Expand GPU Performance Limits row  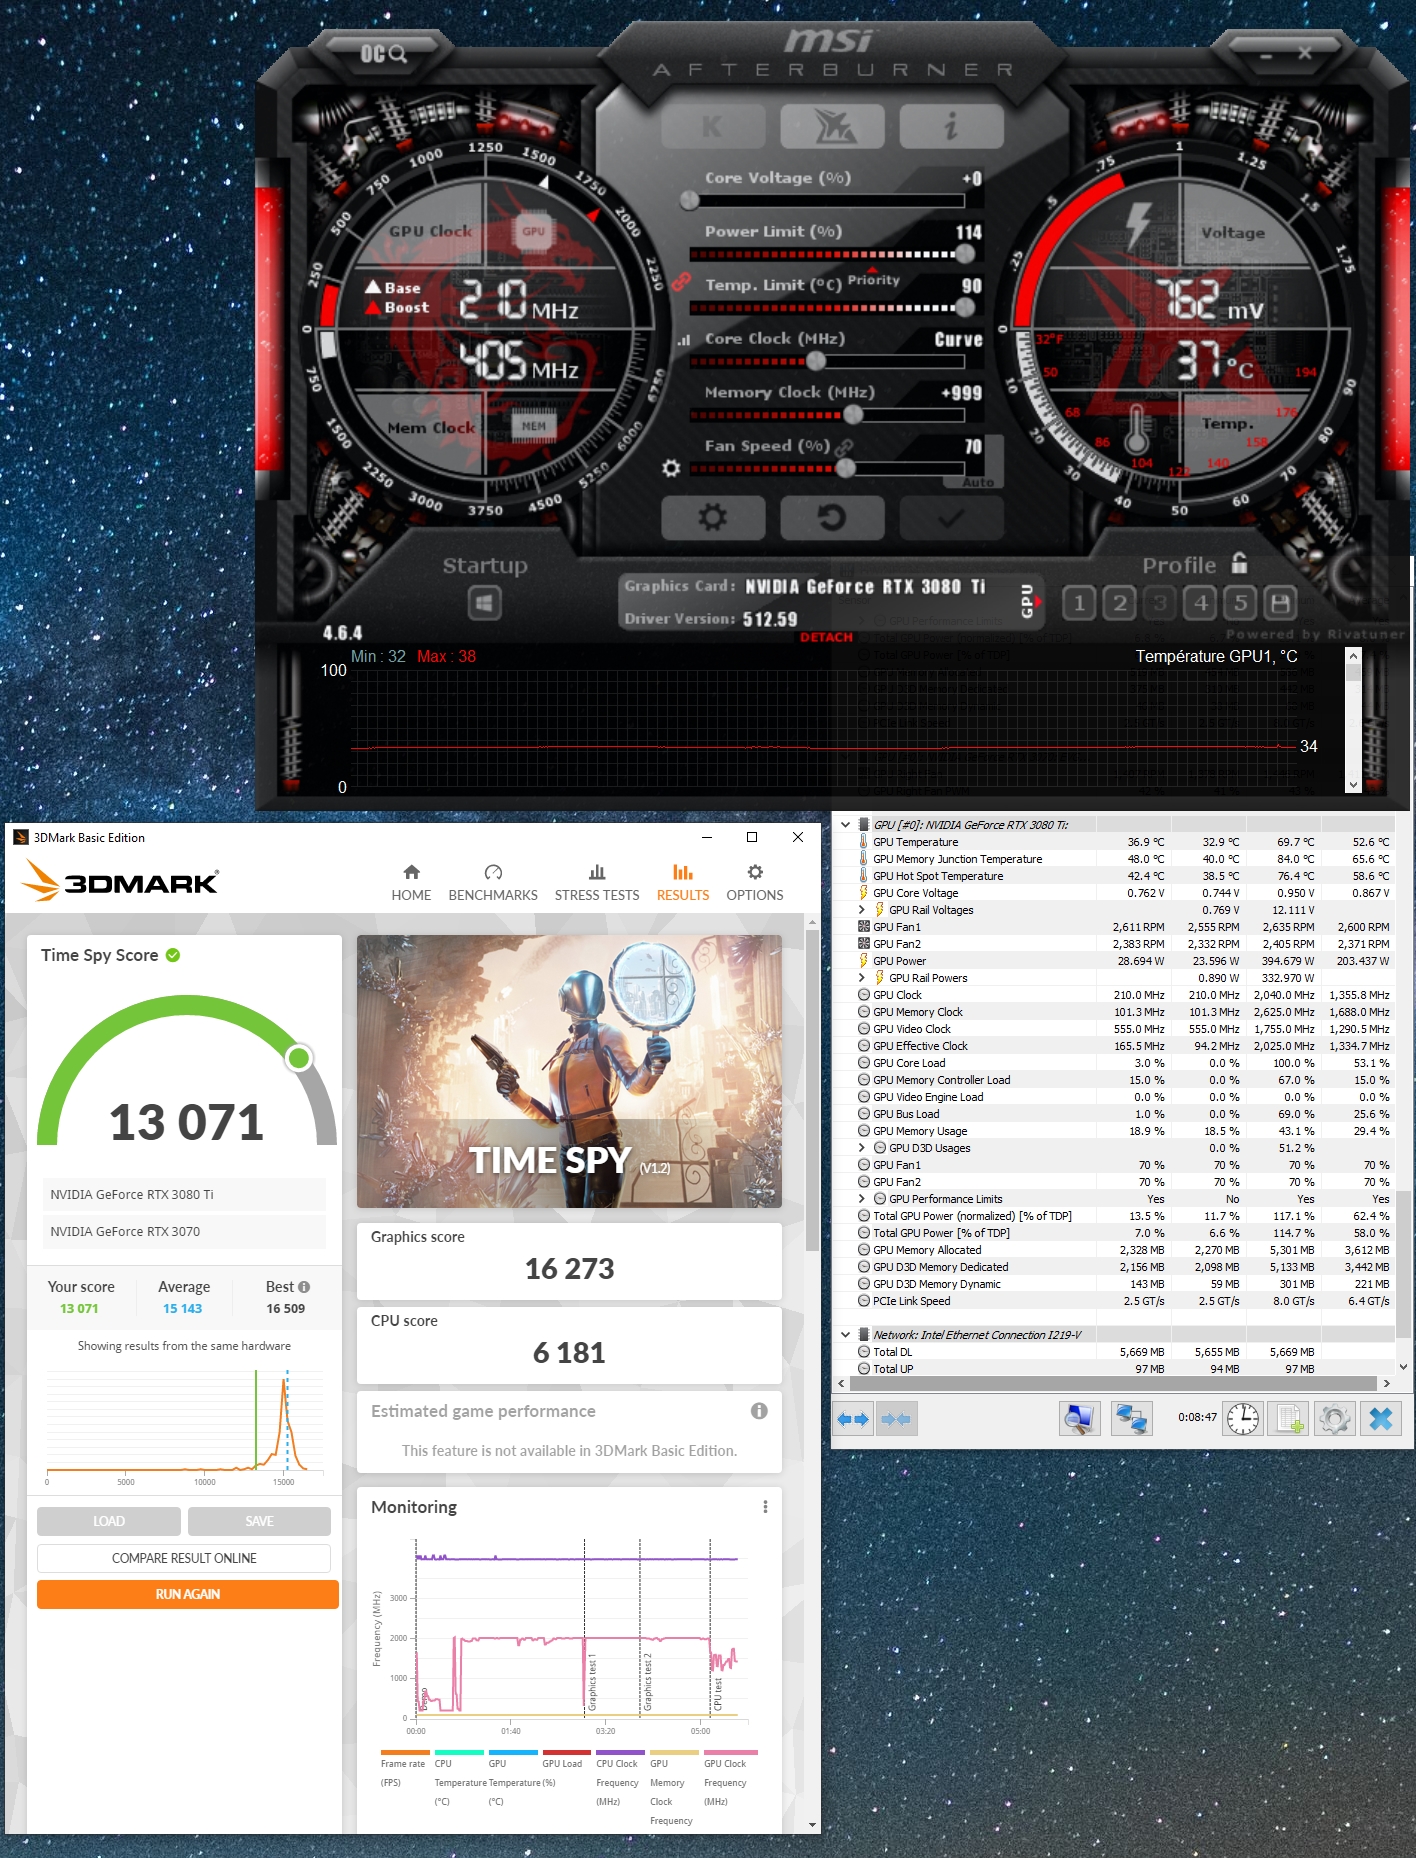pos(862,1199)
